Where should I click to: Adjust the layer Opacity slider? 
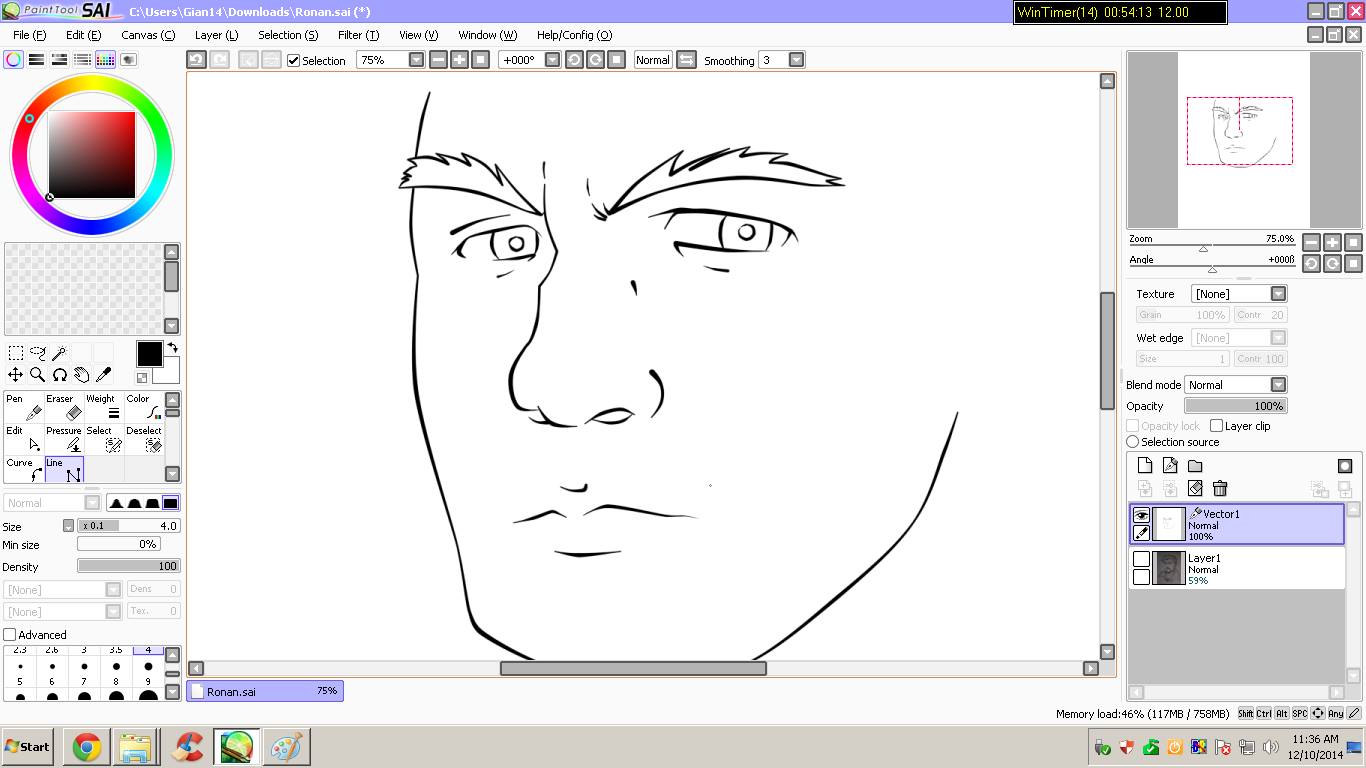click(x=1235, y=406)
